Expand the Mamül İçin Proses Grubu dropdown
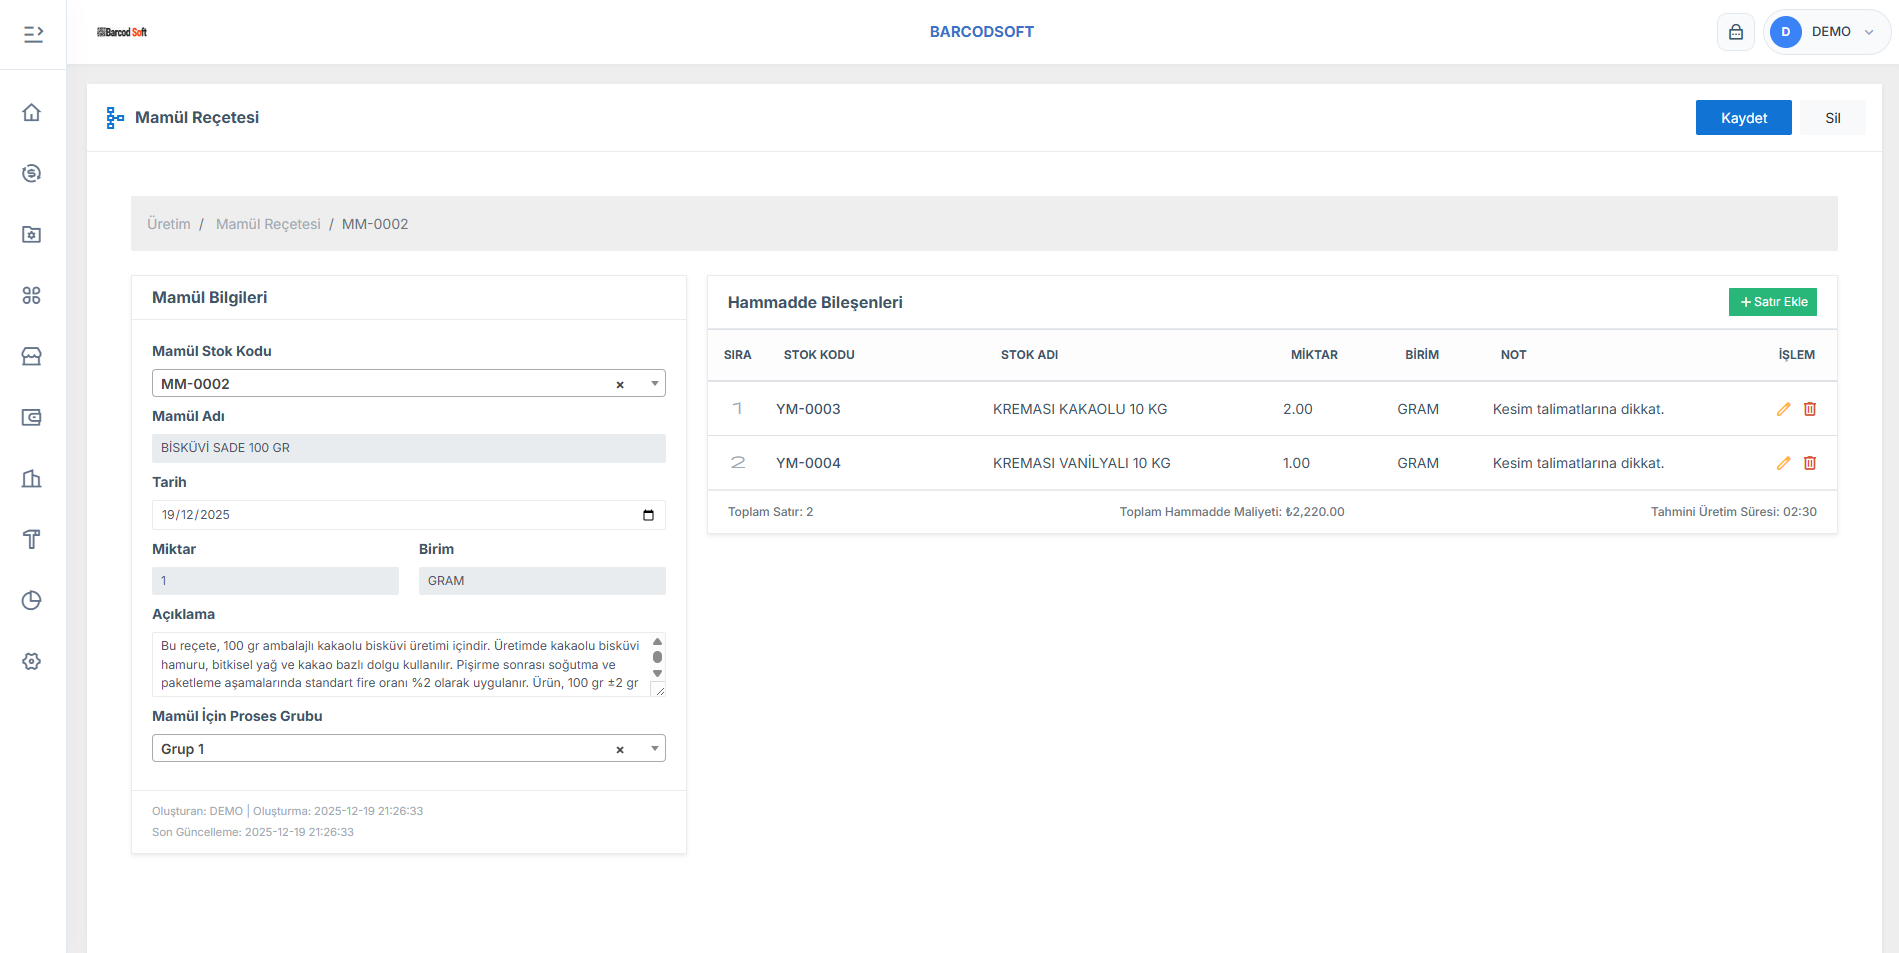Viewport: 1899px width, 953px height. coord(654,749)
